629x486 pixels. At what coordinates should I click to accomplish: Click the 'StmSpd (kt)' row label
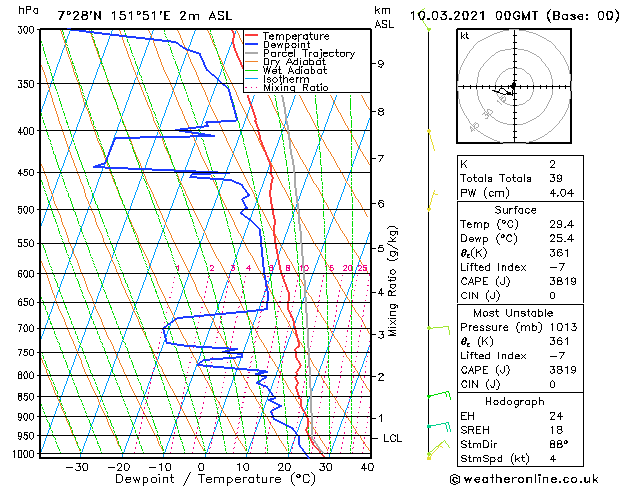tap(495, 459)
